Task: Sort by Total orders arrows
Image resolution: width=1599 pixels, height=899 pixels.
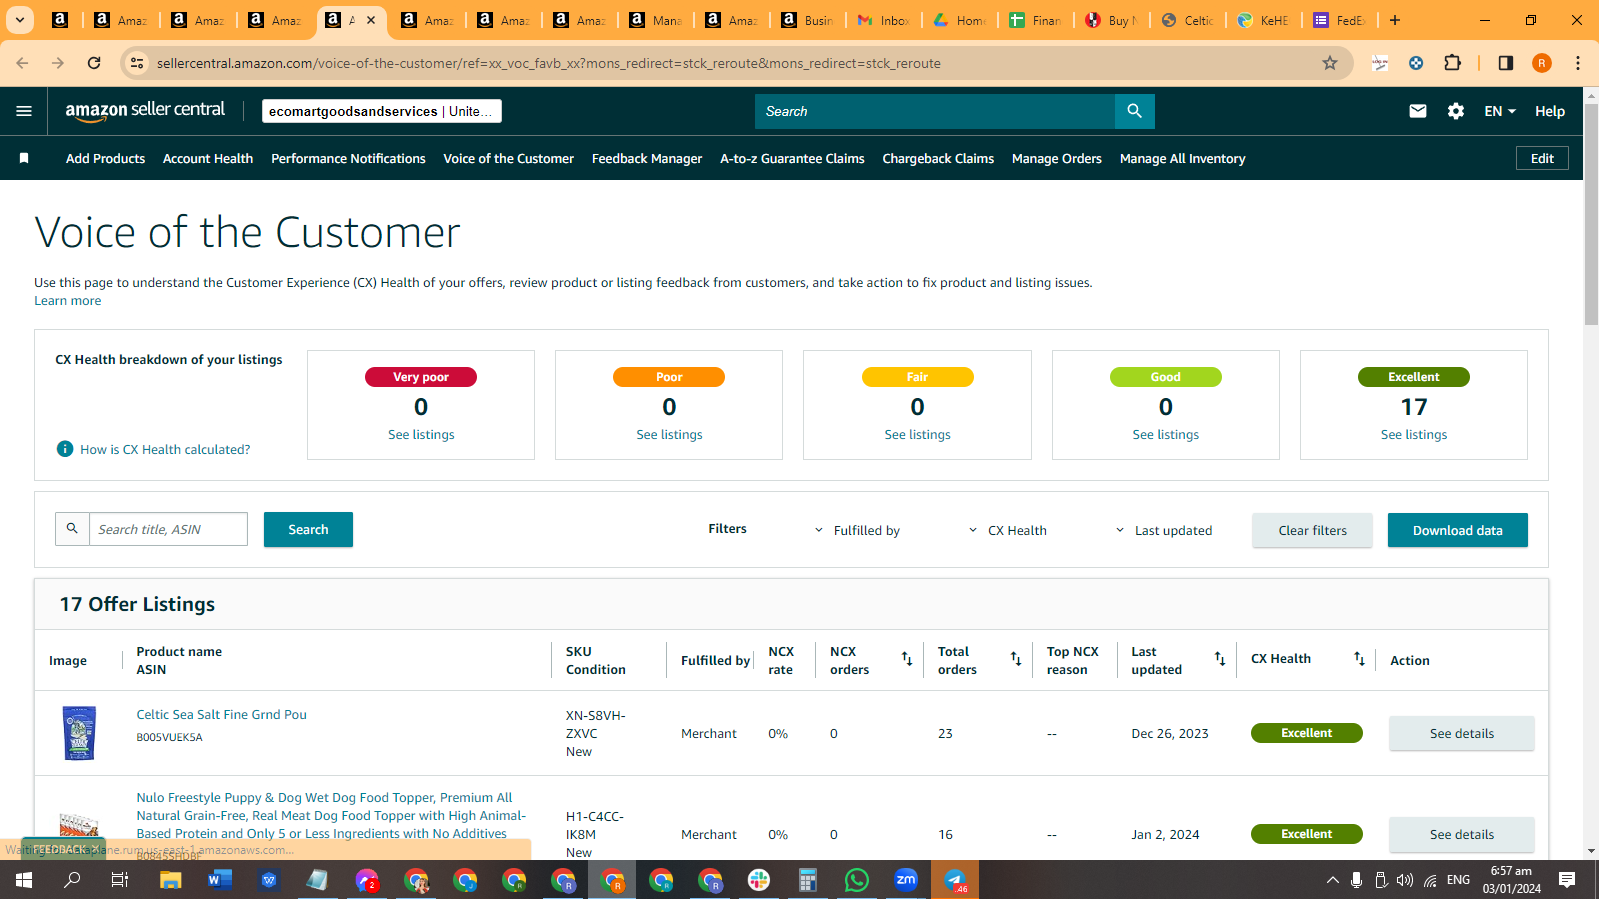Action: coord(1016,659)
